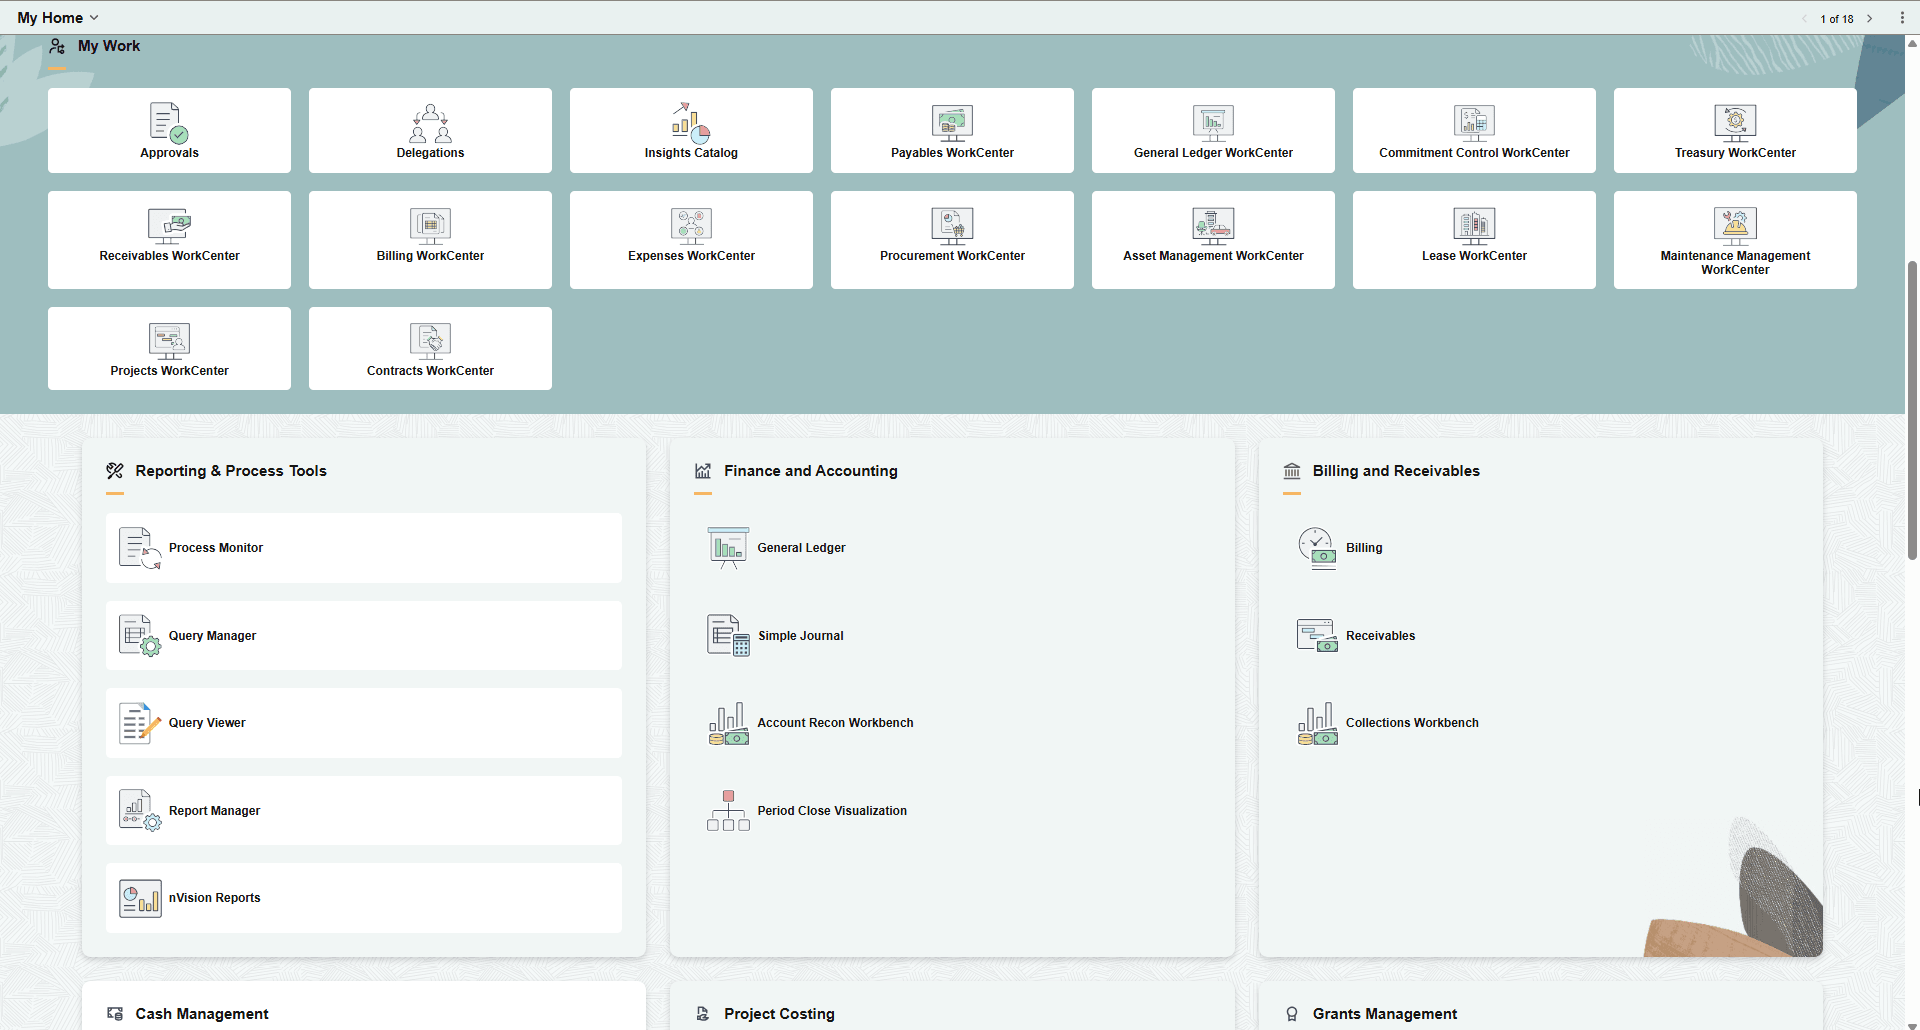Viewport: 1920px width, 1030px height.
Task: Open the Projects WorkCenter icon
Action: 169,341
